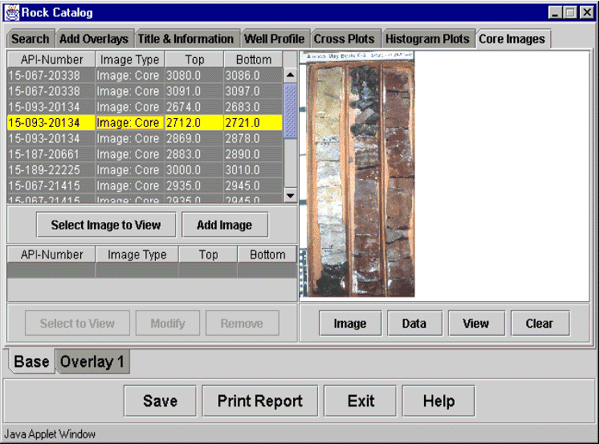The height and width of the screenshot is (444, 600).
Task: Click the disabled Modify button
Action: pyautogui.click(x=168, y=323)
